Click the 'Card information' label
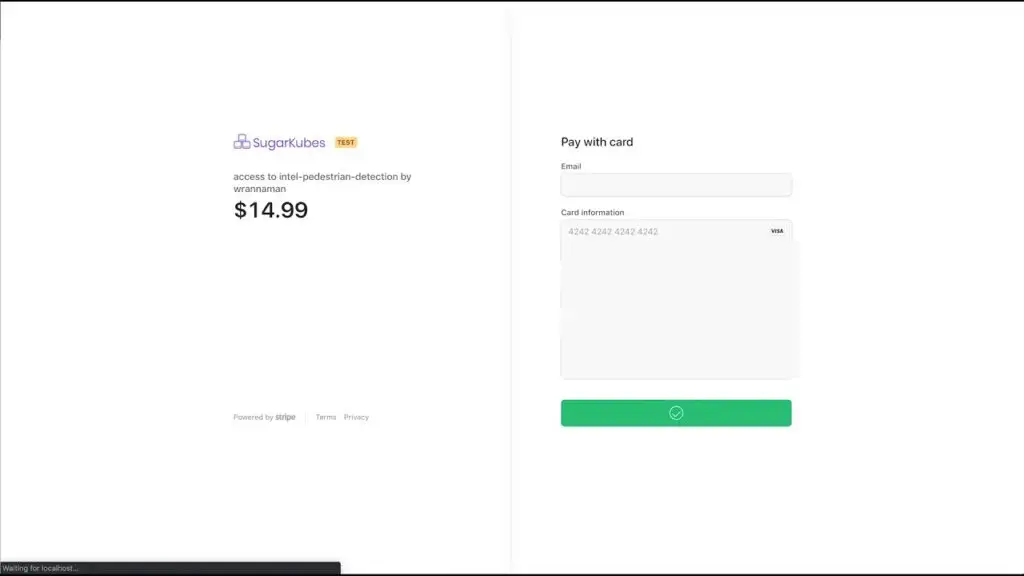Viewport: 1024px width, 576px height. coord(592,212)
